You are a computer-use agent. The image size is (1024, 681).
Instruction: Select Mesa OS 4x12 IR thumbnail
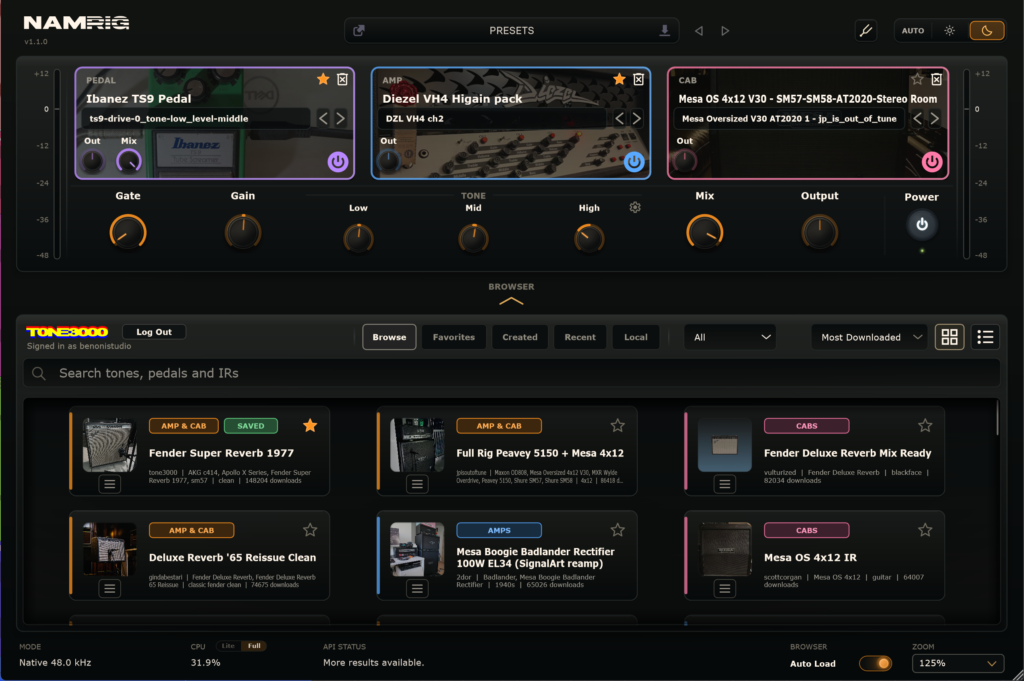[725, 549]
